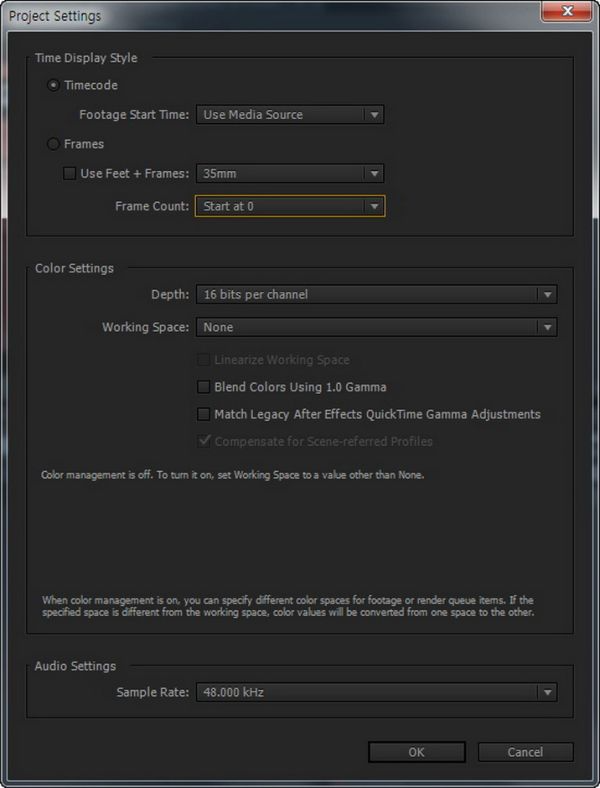Image resolution: width=600 pixels, height=788 pixels.
Task: Select the Timecode radio button
Action: point(53,85)
